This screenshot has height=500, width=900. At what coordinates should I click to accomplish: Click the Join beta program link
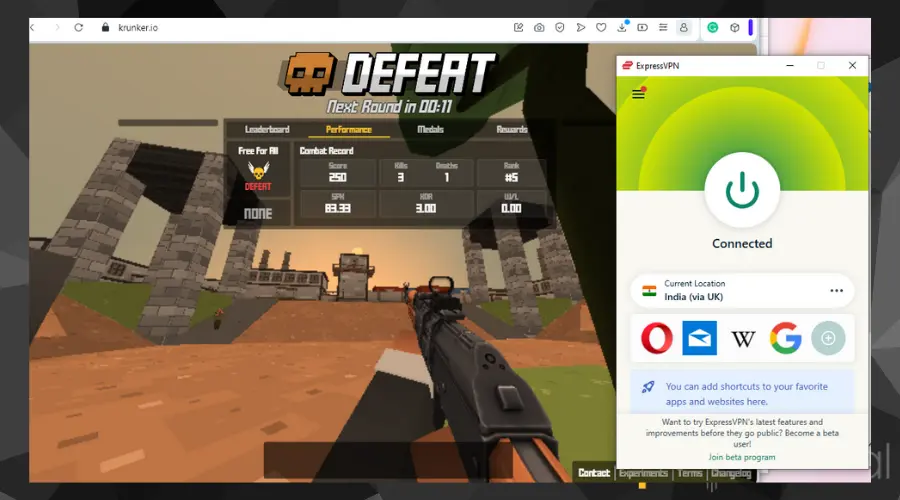tap(741, 457)
